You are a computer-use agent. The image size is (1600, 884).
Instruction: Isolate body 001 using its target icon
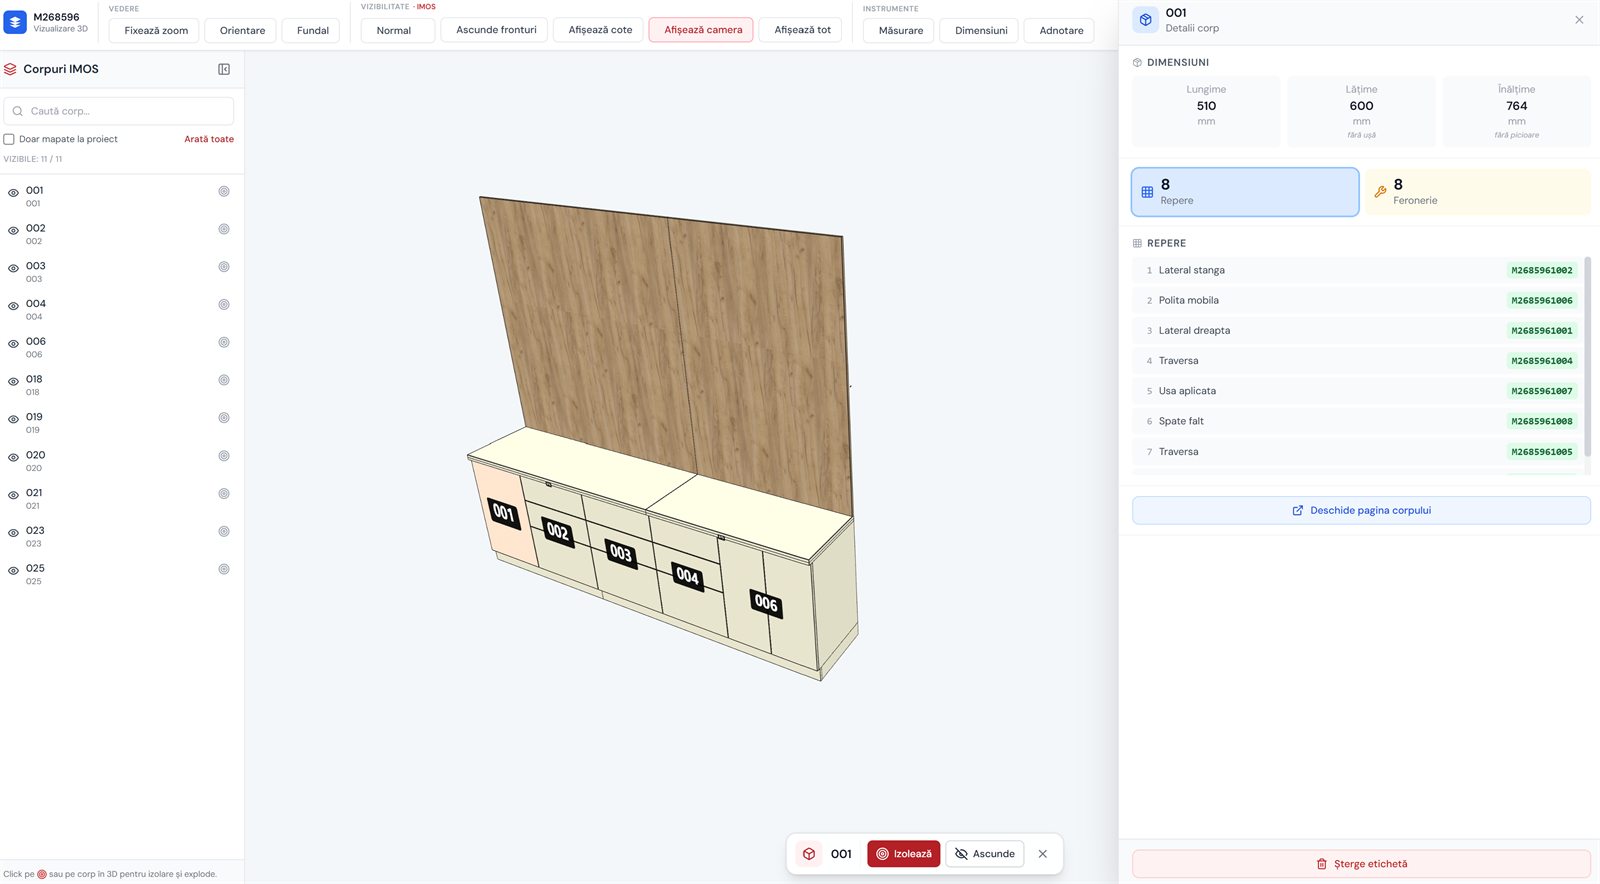pyautogui.click(x=224, y=191)
